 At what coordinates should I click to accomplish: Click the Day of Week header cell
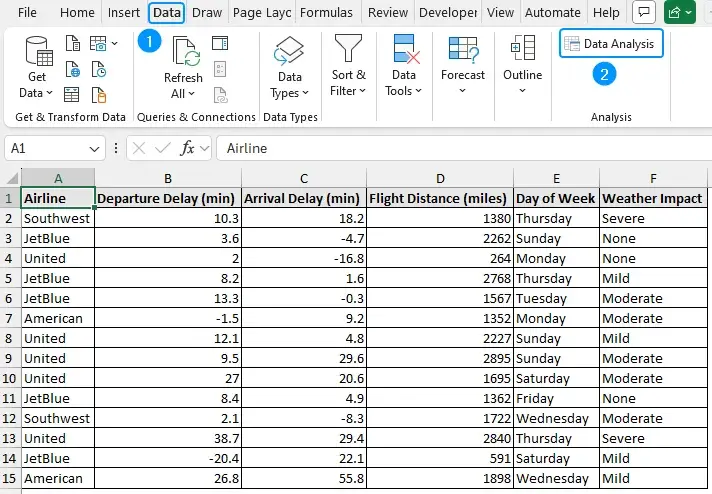(556, 198)
